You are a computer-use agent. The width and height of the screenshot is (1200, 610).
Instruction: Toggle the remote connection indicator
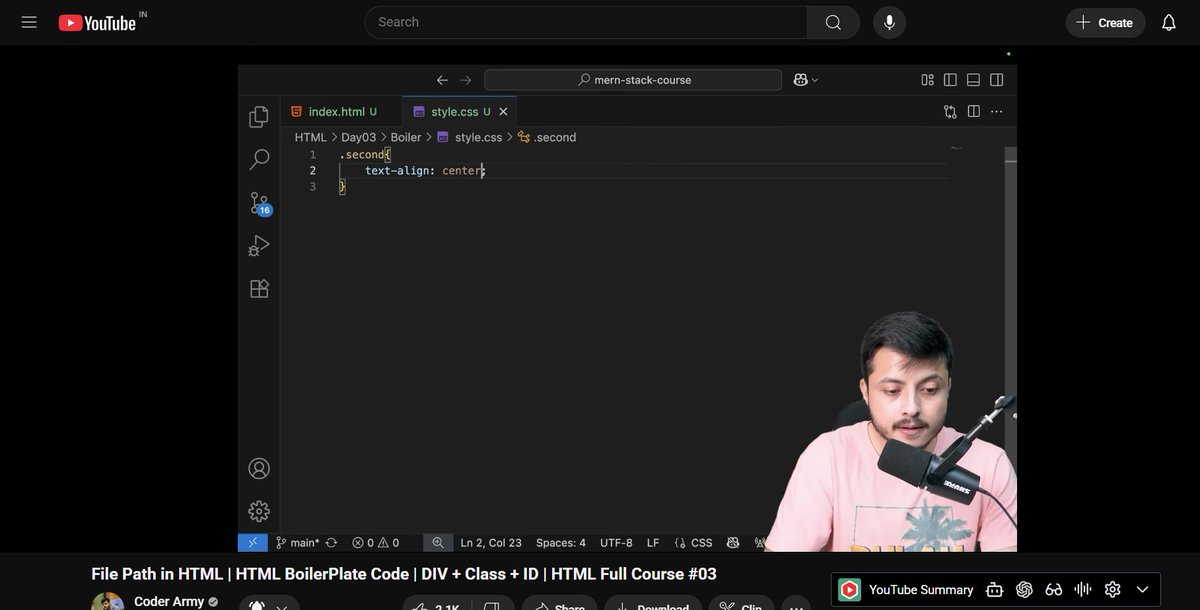252,542
